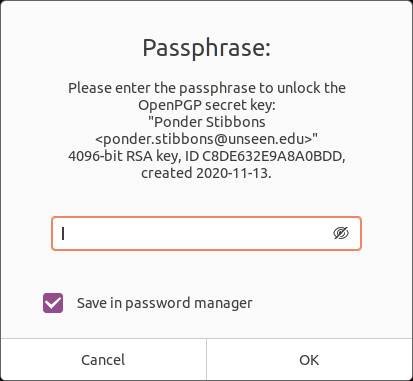The height and width of the screenshot is (381, 413).
Task: Click the key ID C8DE632E9A8A0BDD text
Action: (274, 156)
